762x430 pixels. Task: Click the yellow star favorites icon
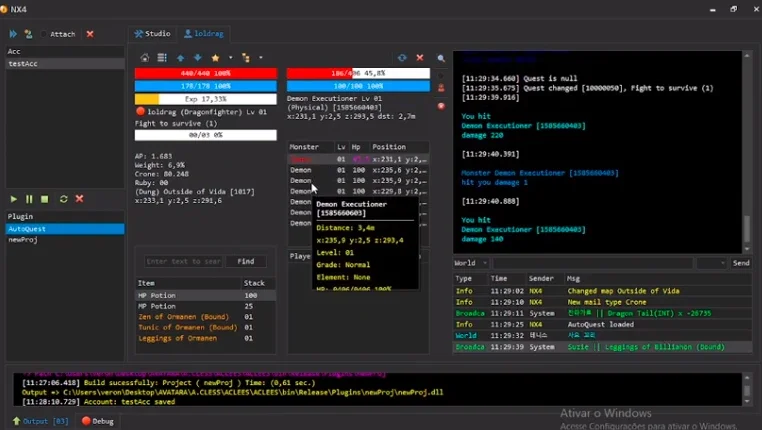click(x=215, y=58)
